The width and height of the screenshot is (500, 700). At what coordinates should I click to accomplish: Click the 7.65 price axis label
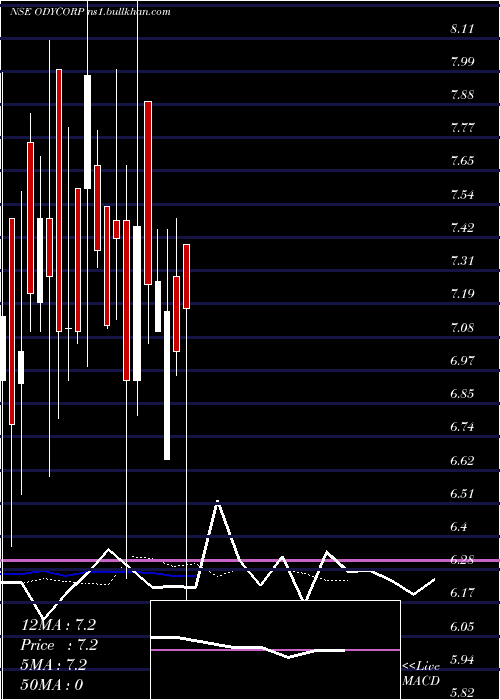pyautogui.click(x=462, y=161)
